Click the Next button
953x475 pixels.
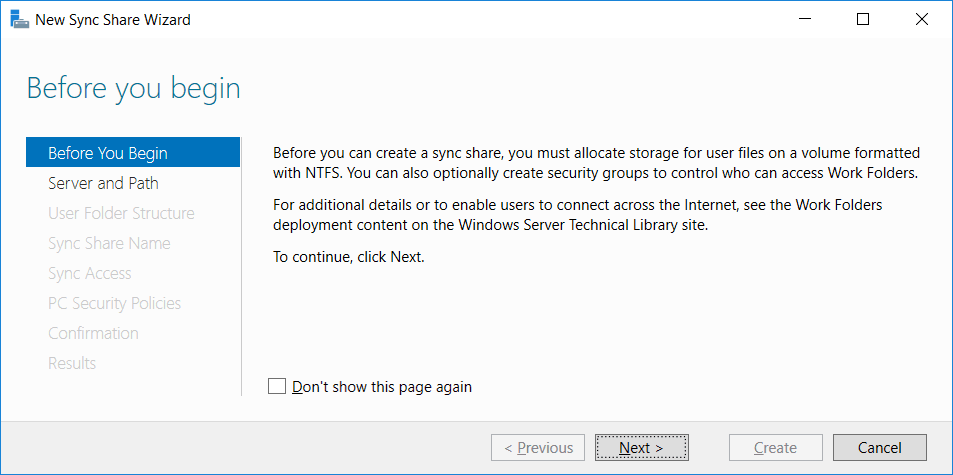tap(642, 448)
